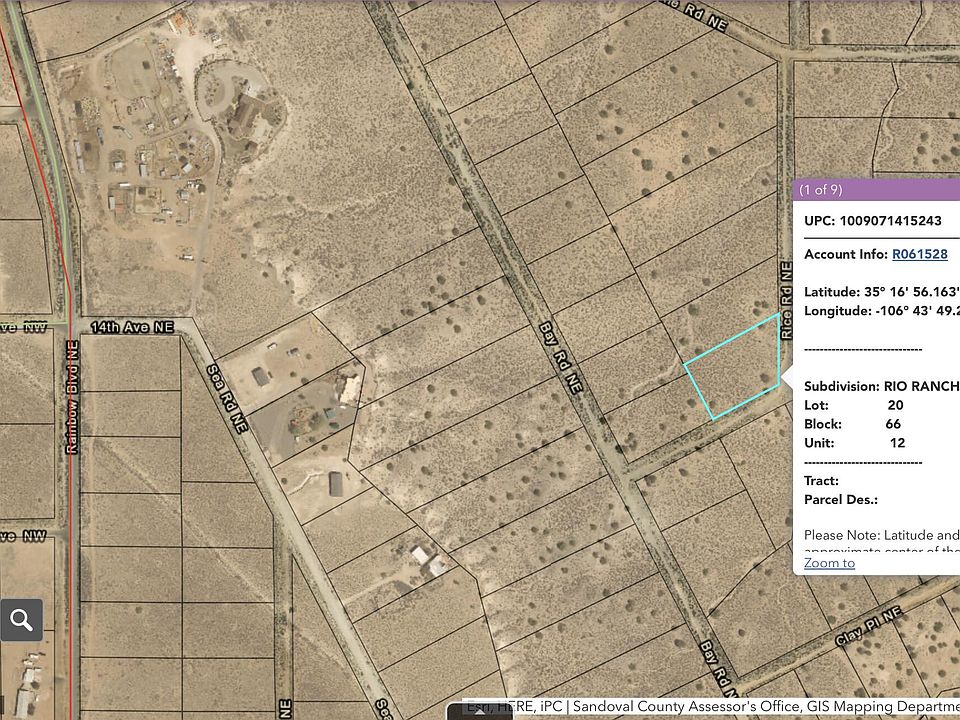Click the Lot: 20 row
The image size is (960, 720).
pyautogui.click(x=854, y=405)
